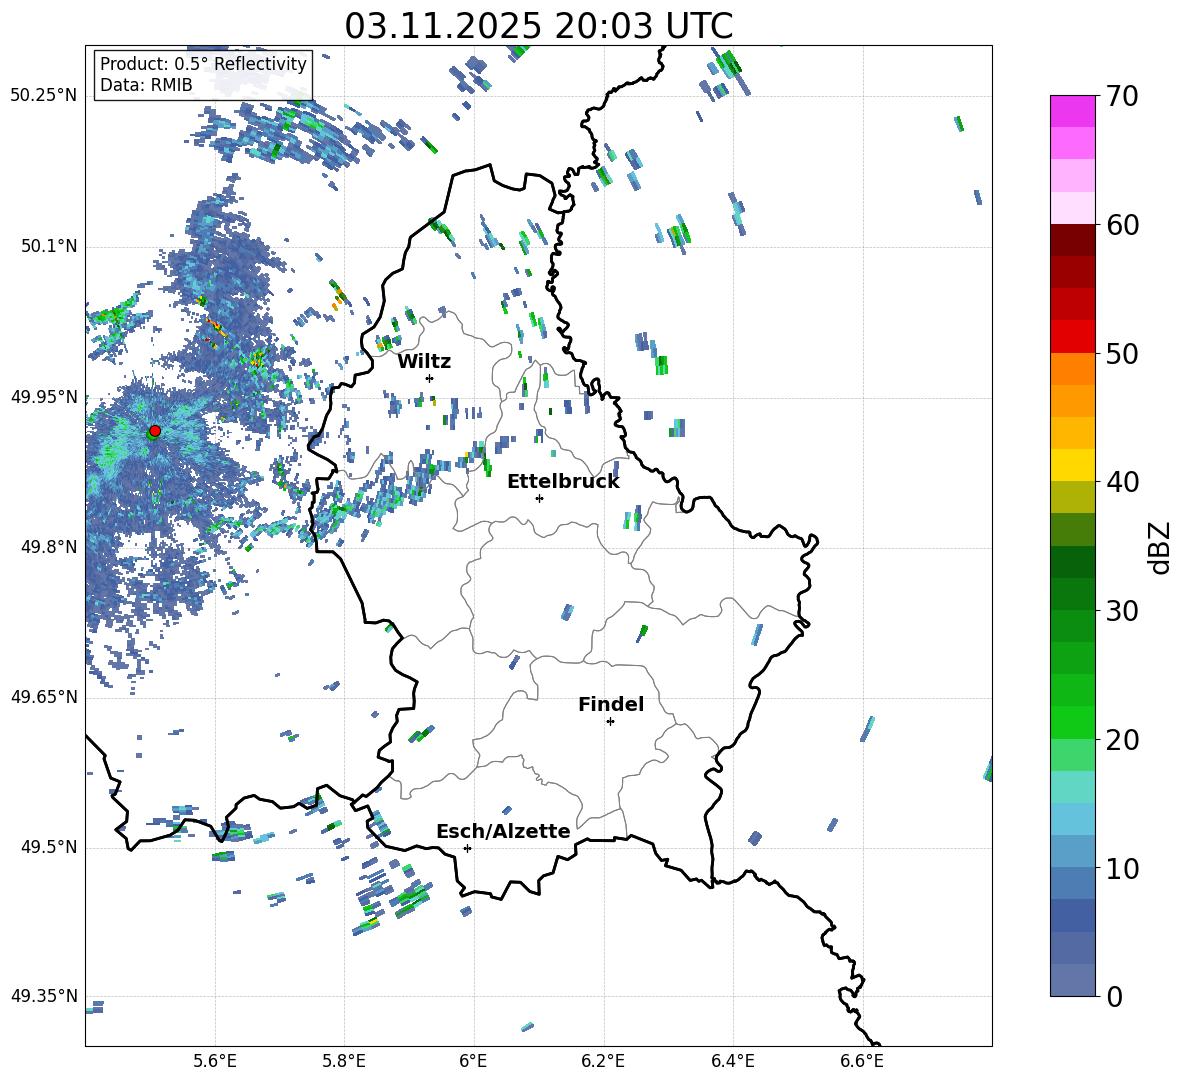Pick the bright red colorbar segment at 50 dBZ
Screen dimensions: 1184x1081
point(1072,337)
